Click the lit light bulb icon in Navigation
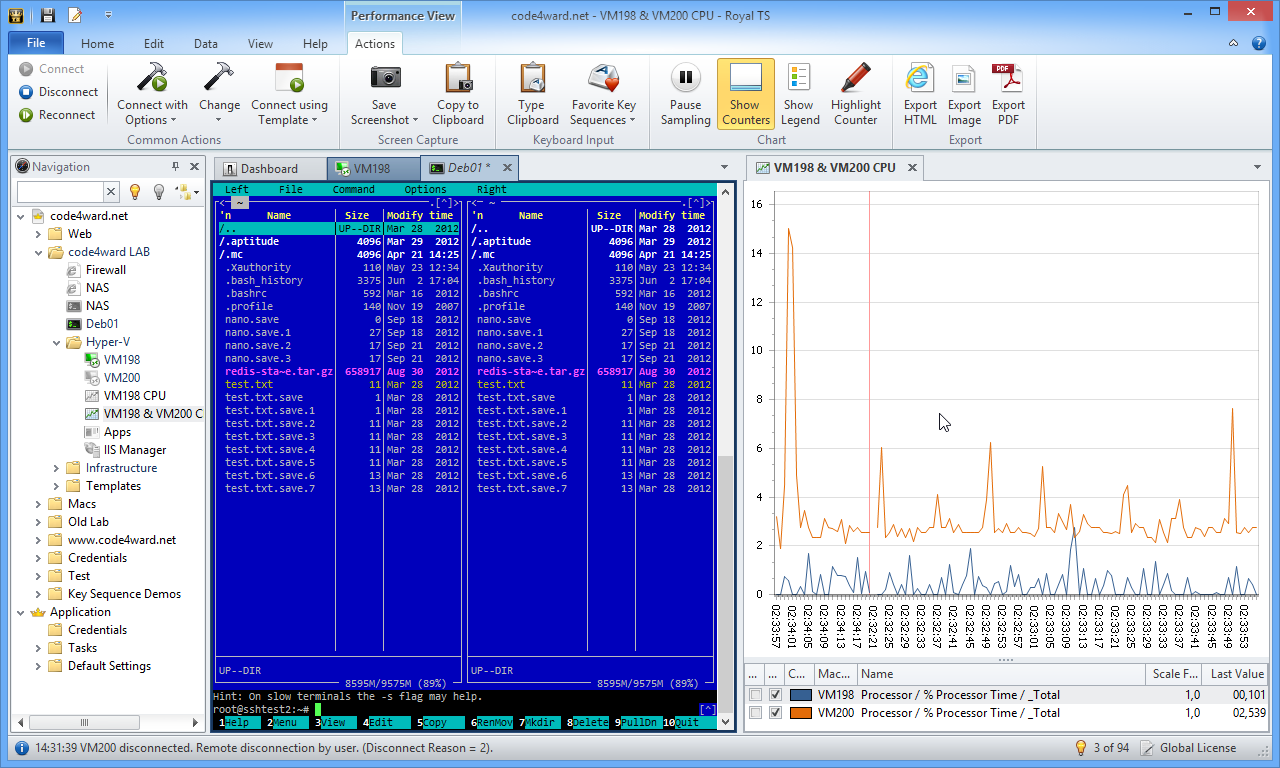The width and height of the screenshot is (1280, 768). point(136,191)
